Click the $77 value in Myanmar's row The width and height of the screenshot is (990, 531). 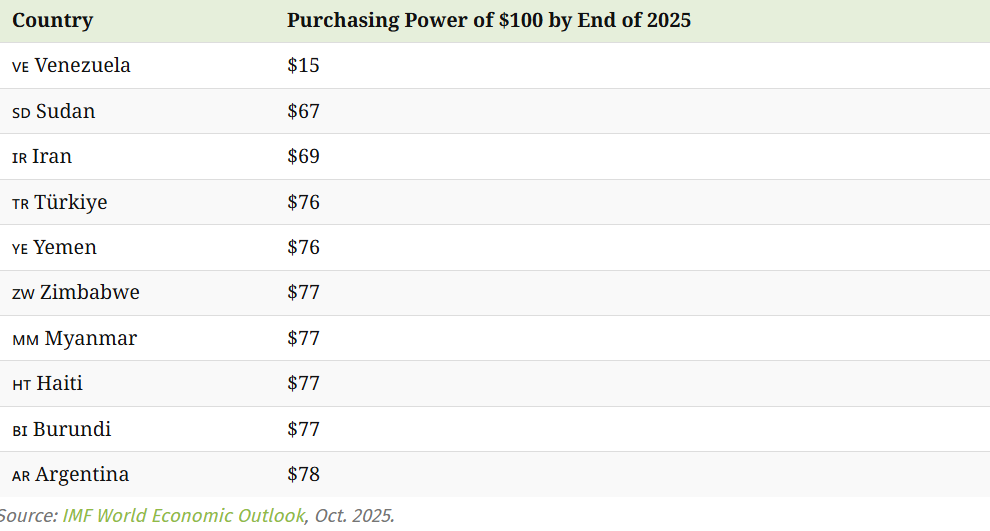pyautogui.click(x=303, y=339)
